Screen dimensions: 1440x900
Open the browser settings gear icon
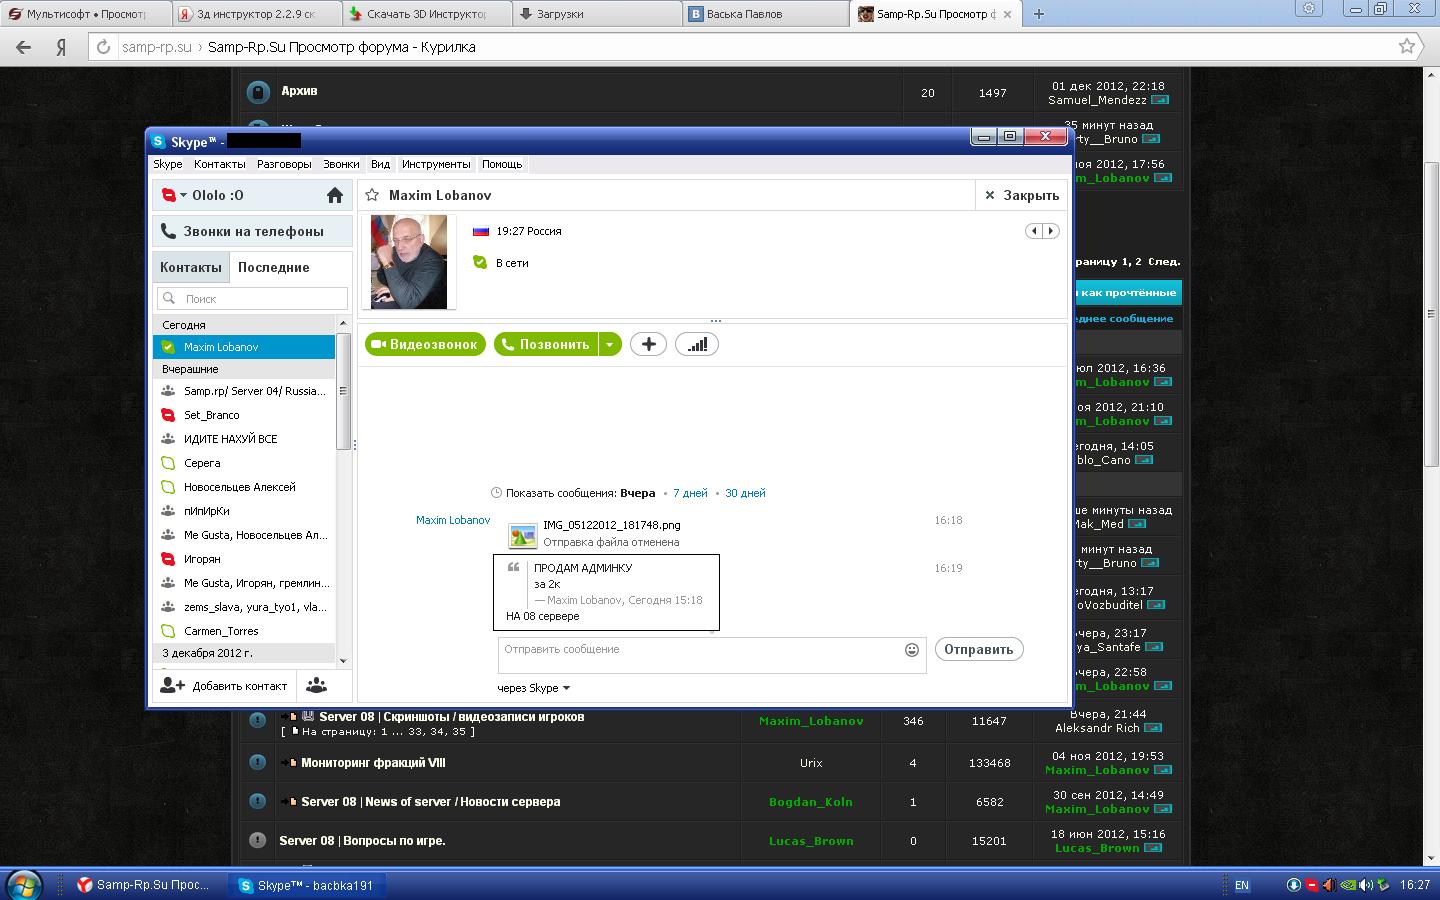pyautogui.click(x=1308, y=9)
